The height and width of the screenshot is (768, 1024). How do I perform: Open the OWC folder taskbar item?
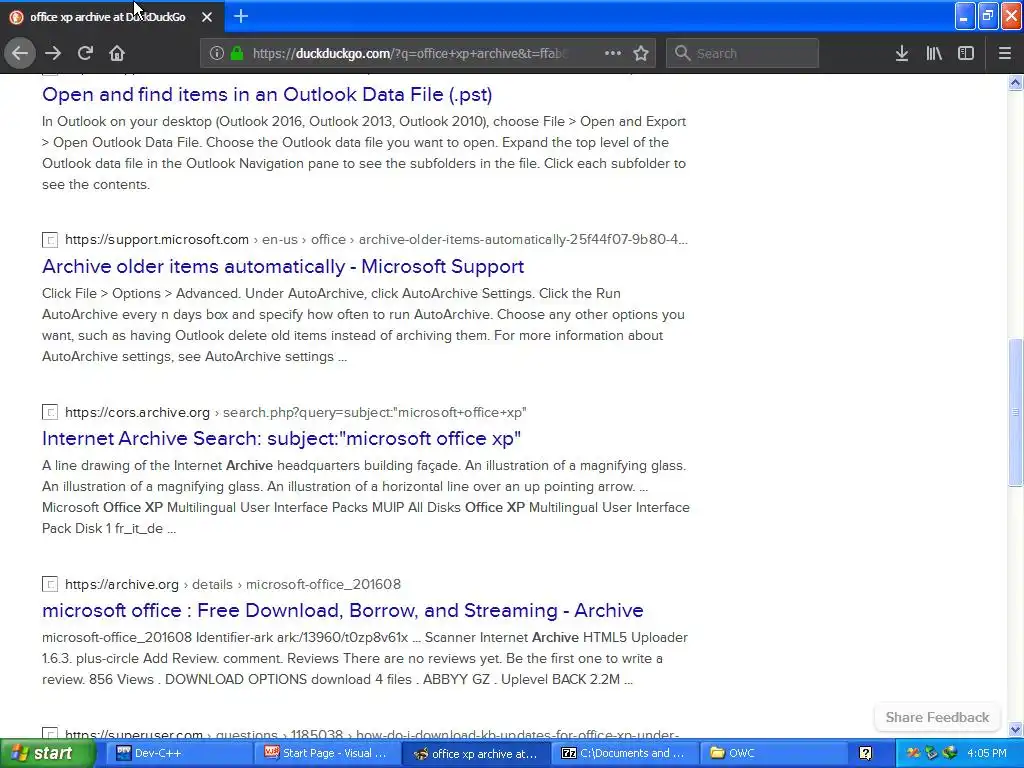pos(774,754)
